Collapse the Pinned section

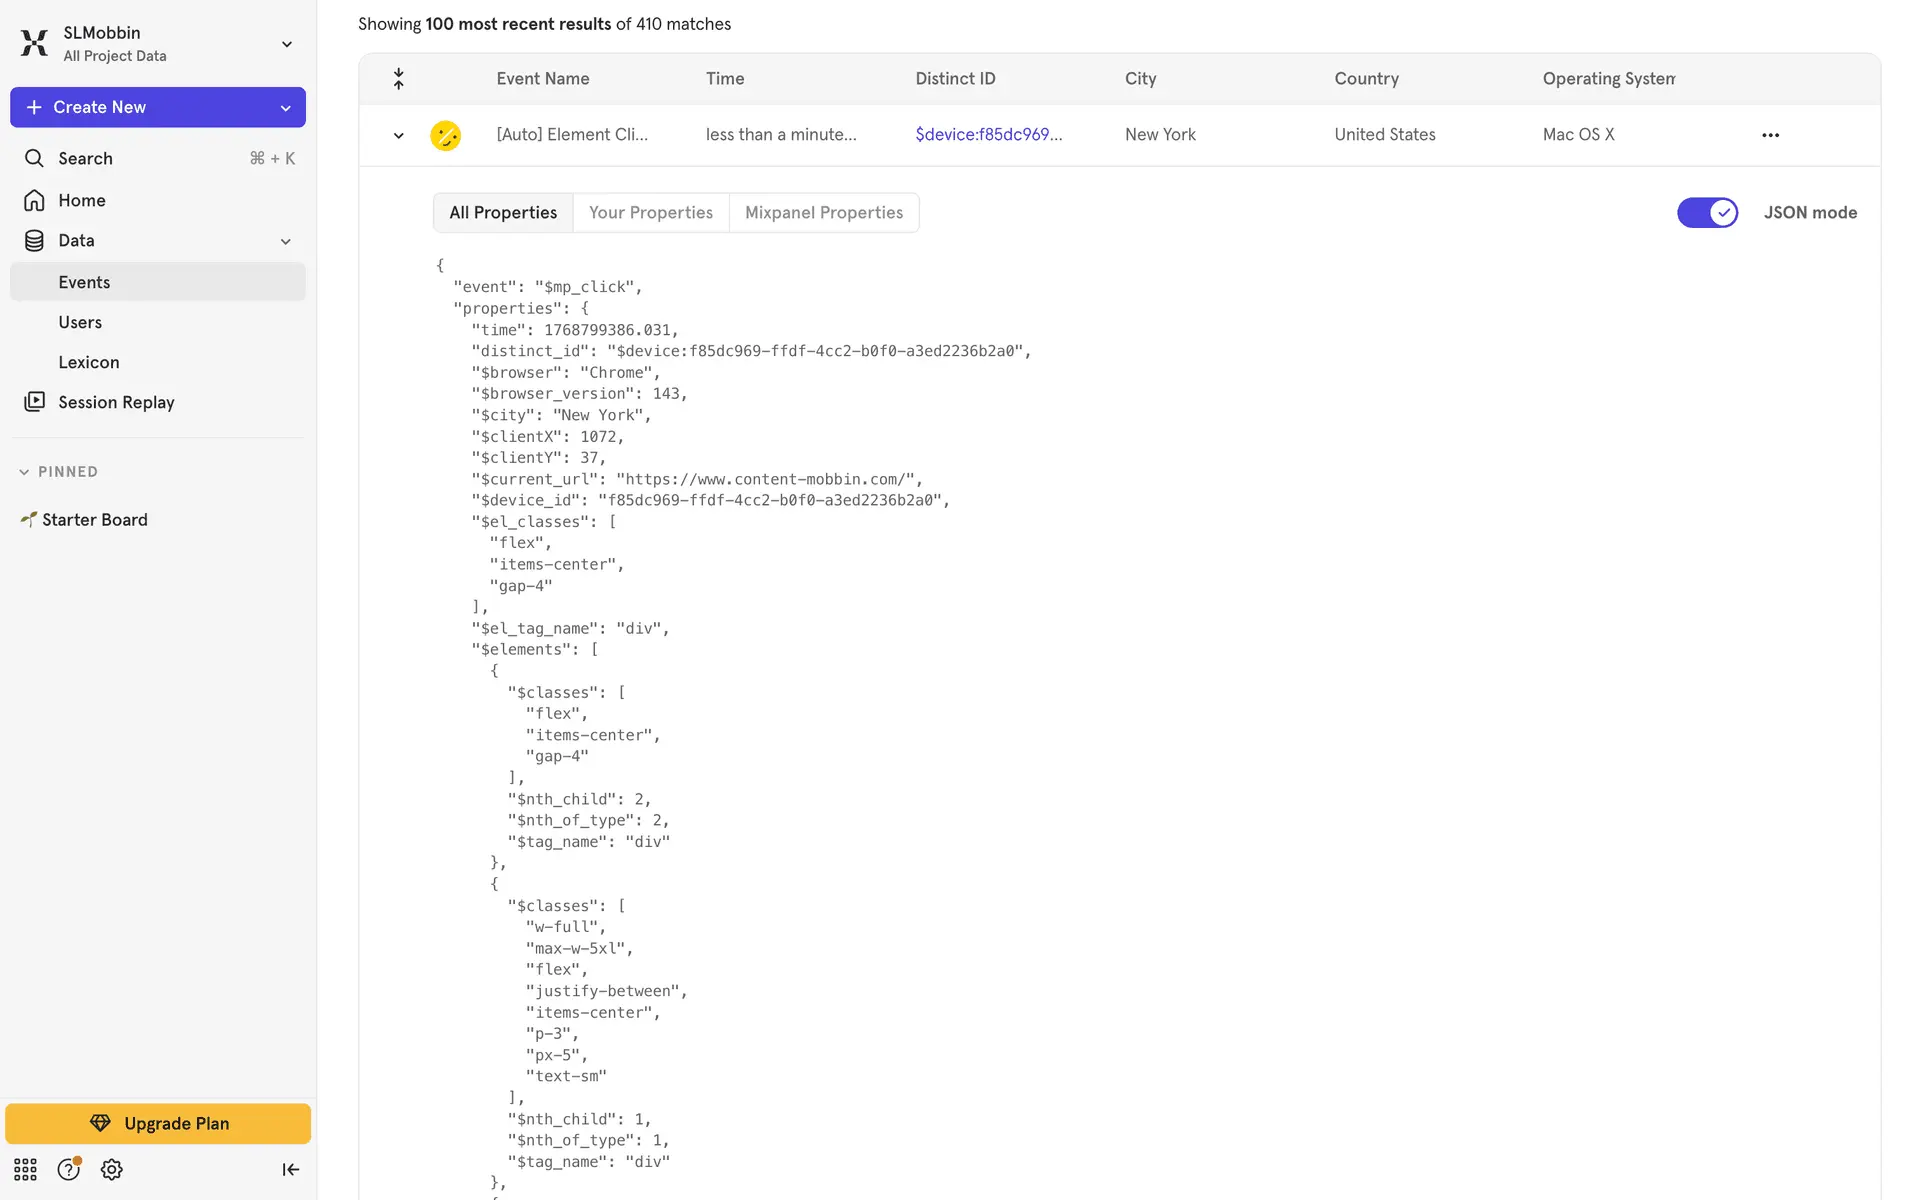coord(24,472)
